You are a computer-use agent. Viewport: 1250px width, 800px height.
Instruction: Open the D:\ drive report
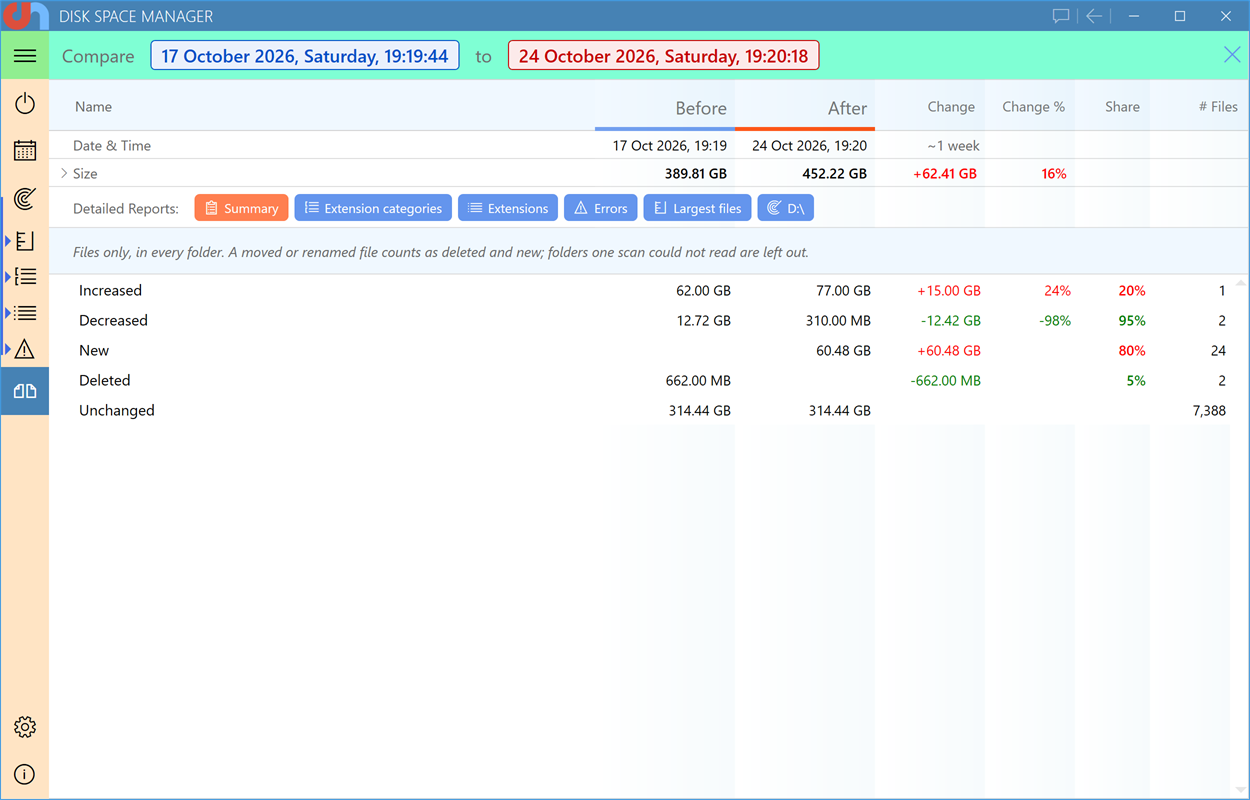[786, 208]
